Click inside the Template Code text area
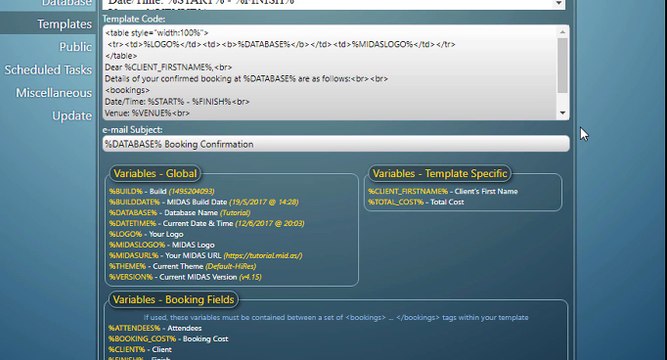 (330, 72)
